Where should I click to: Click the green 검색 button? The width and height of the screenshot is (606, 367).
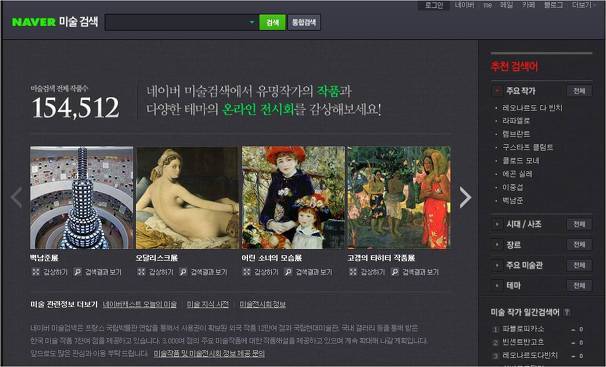[272, 22]
